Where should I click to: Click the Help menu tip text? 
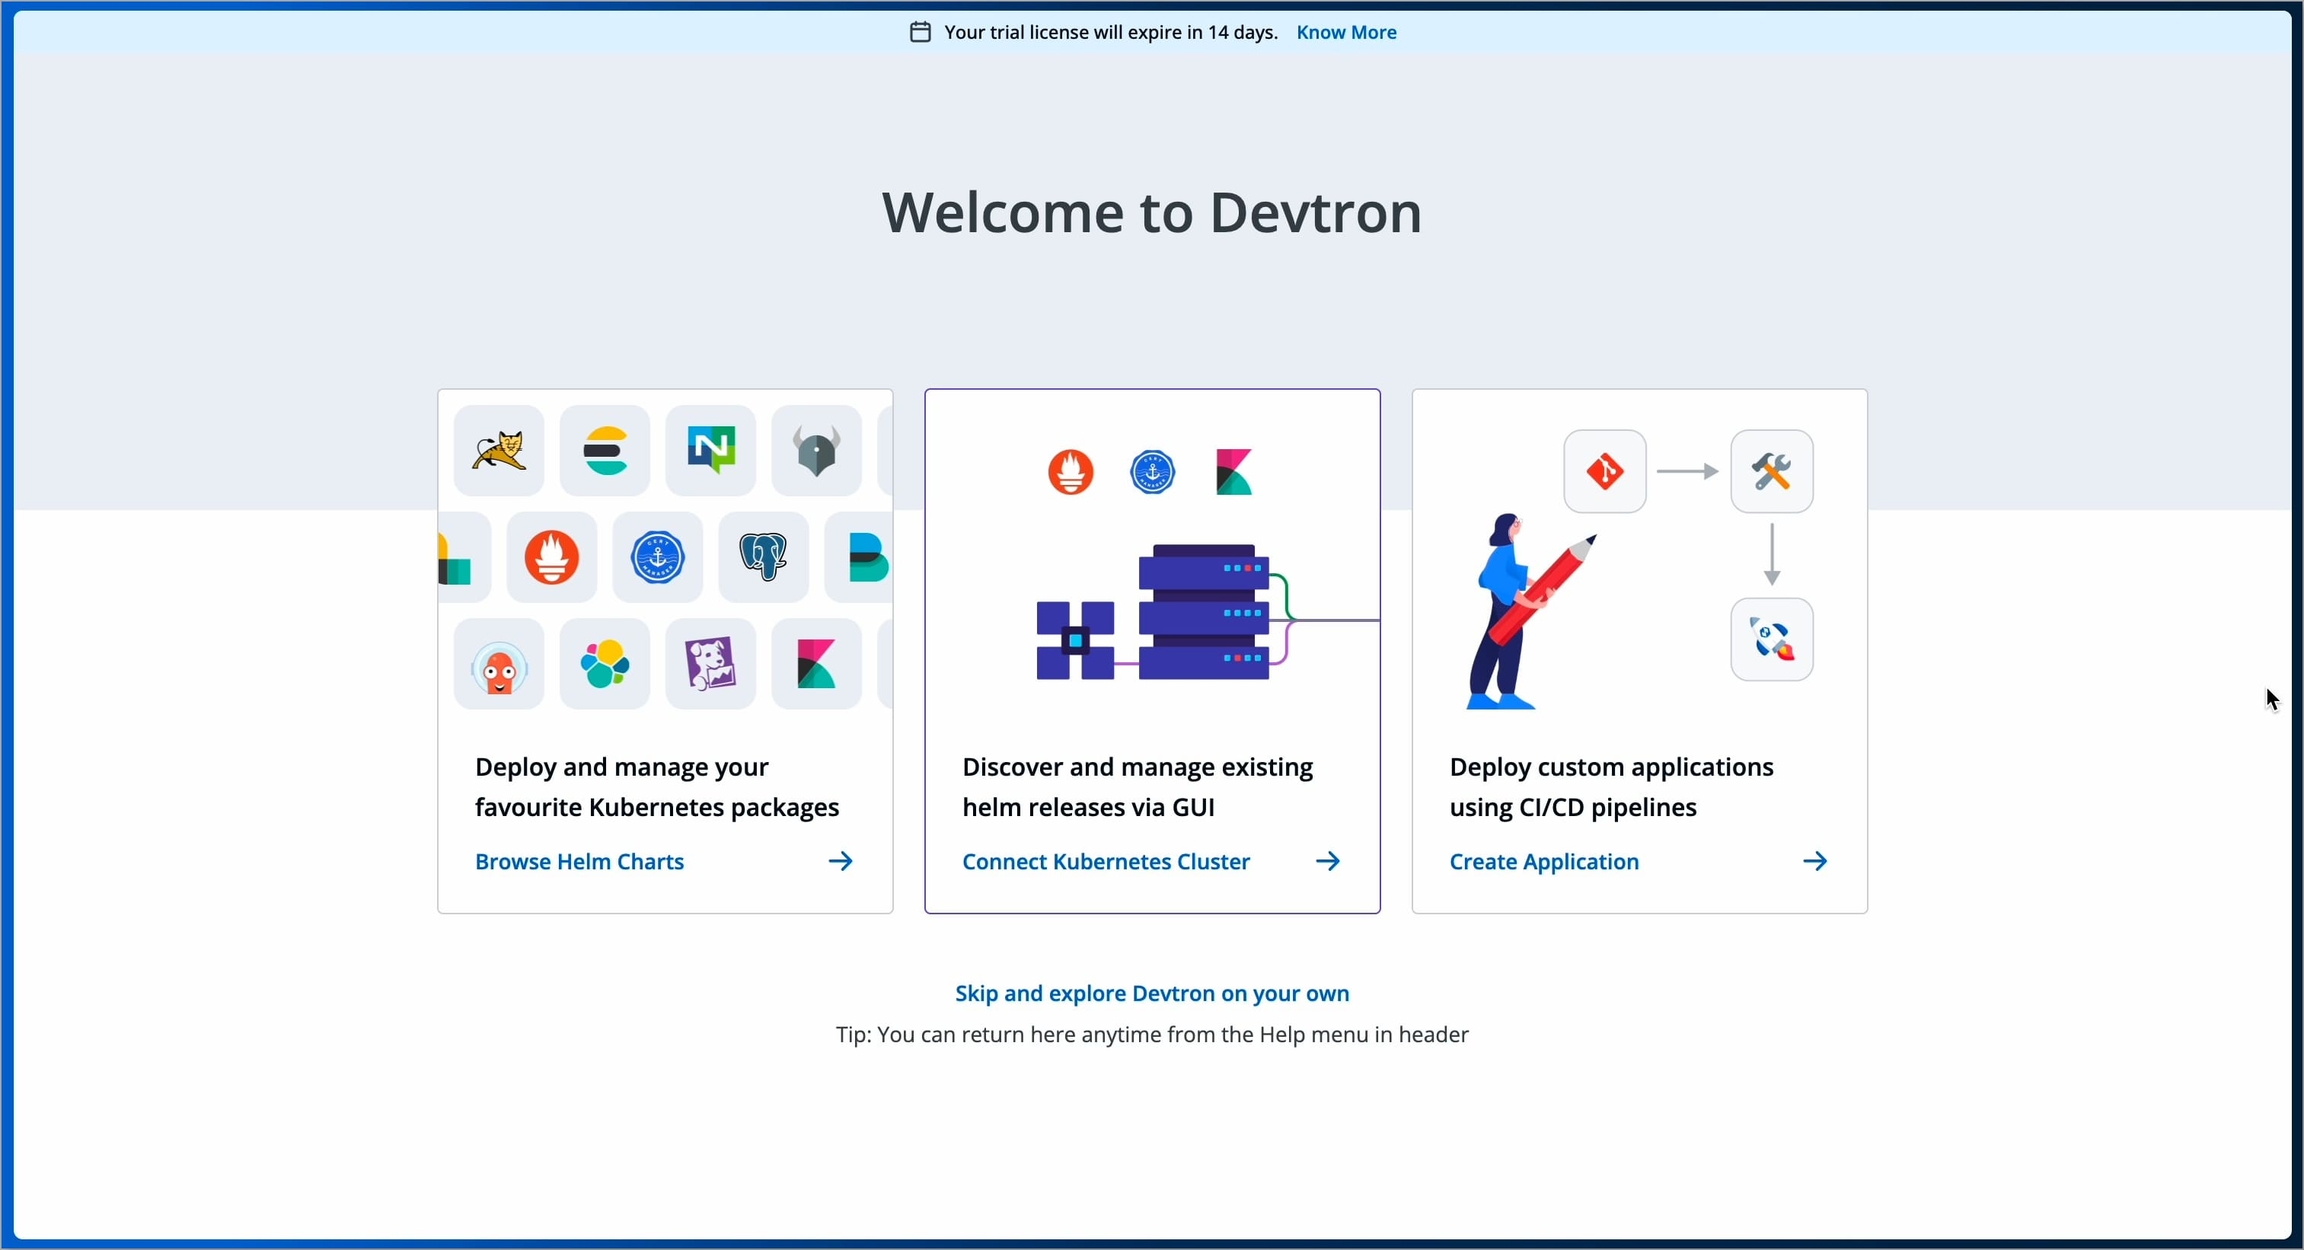point(1152,1034)
